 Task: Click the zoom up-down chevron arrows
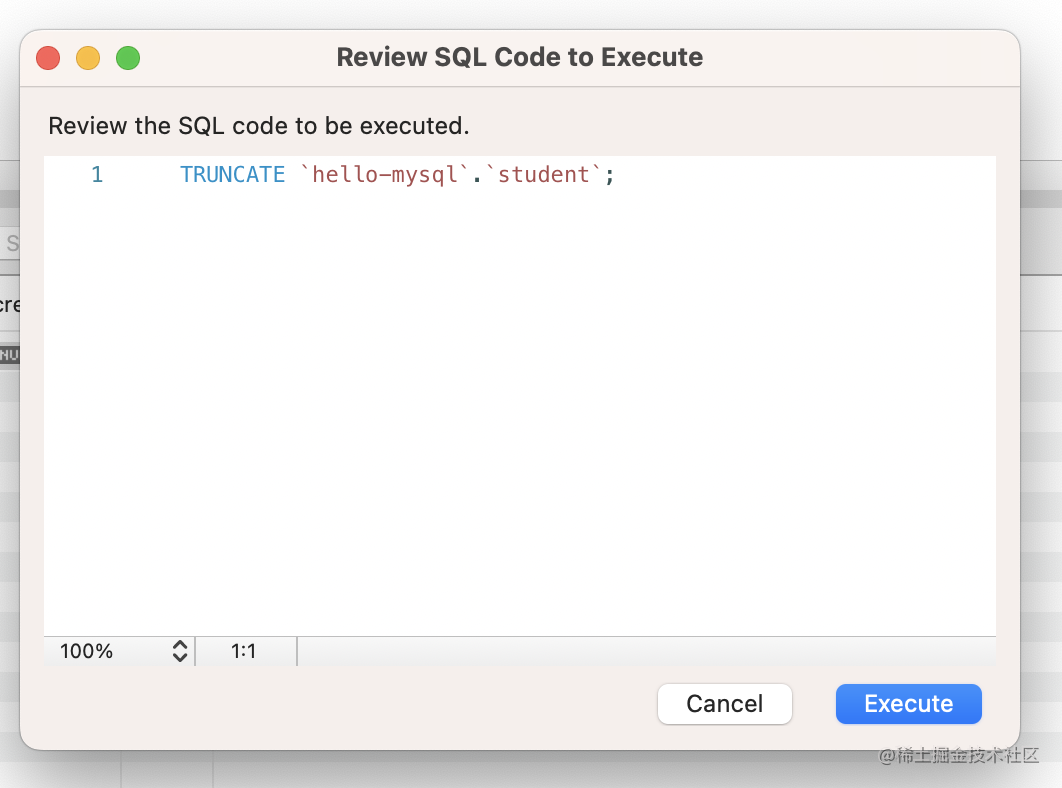pyautogui.click(x=180, y=651)
